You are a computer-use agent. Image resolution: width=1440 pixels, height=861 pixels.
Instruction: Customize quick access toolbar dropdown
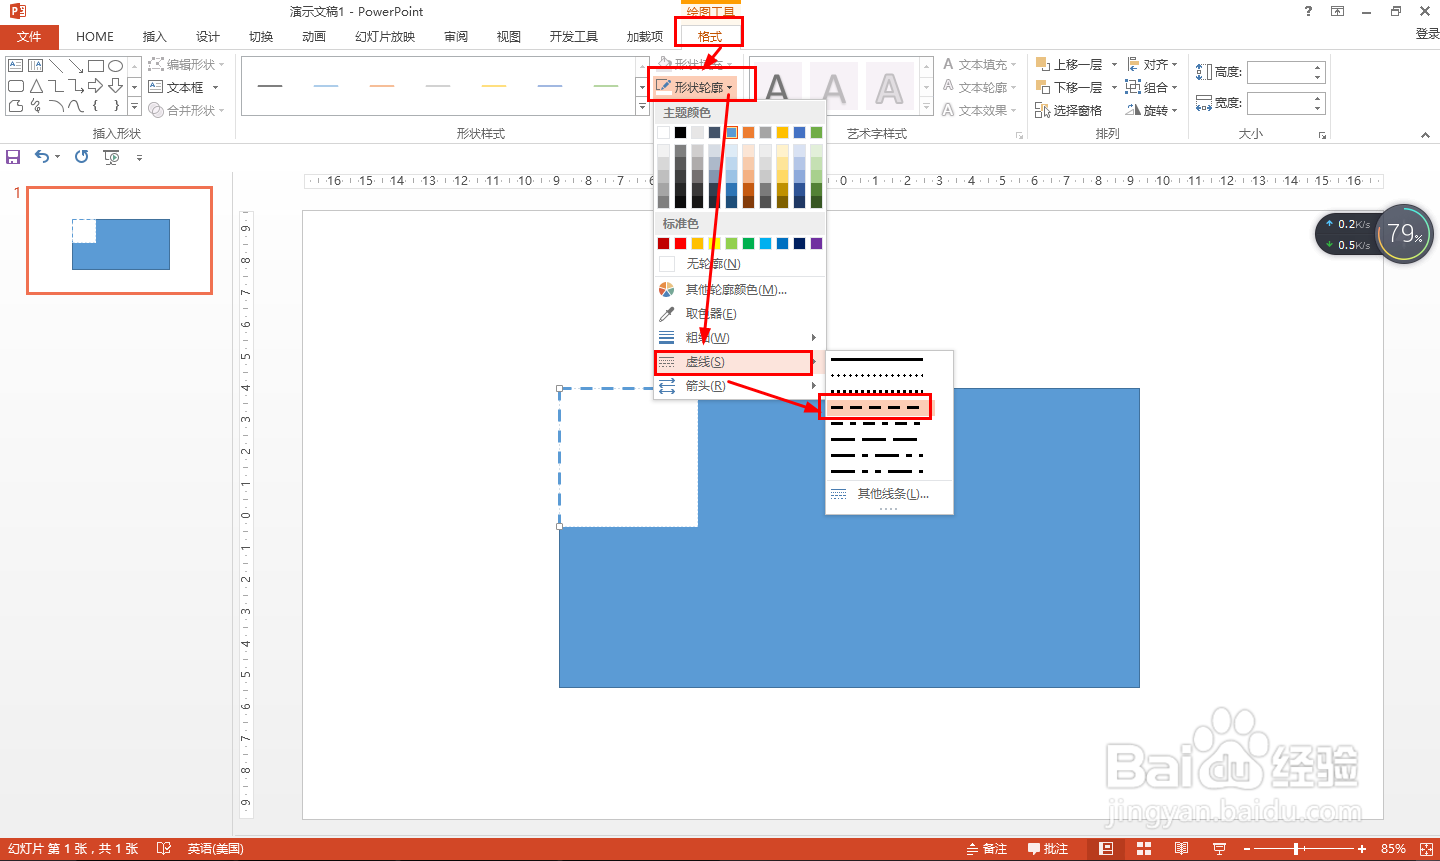click(139, 158)
